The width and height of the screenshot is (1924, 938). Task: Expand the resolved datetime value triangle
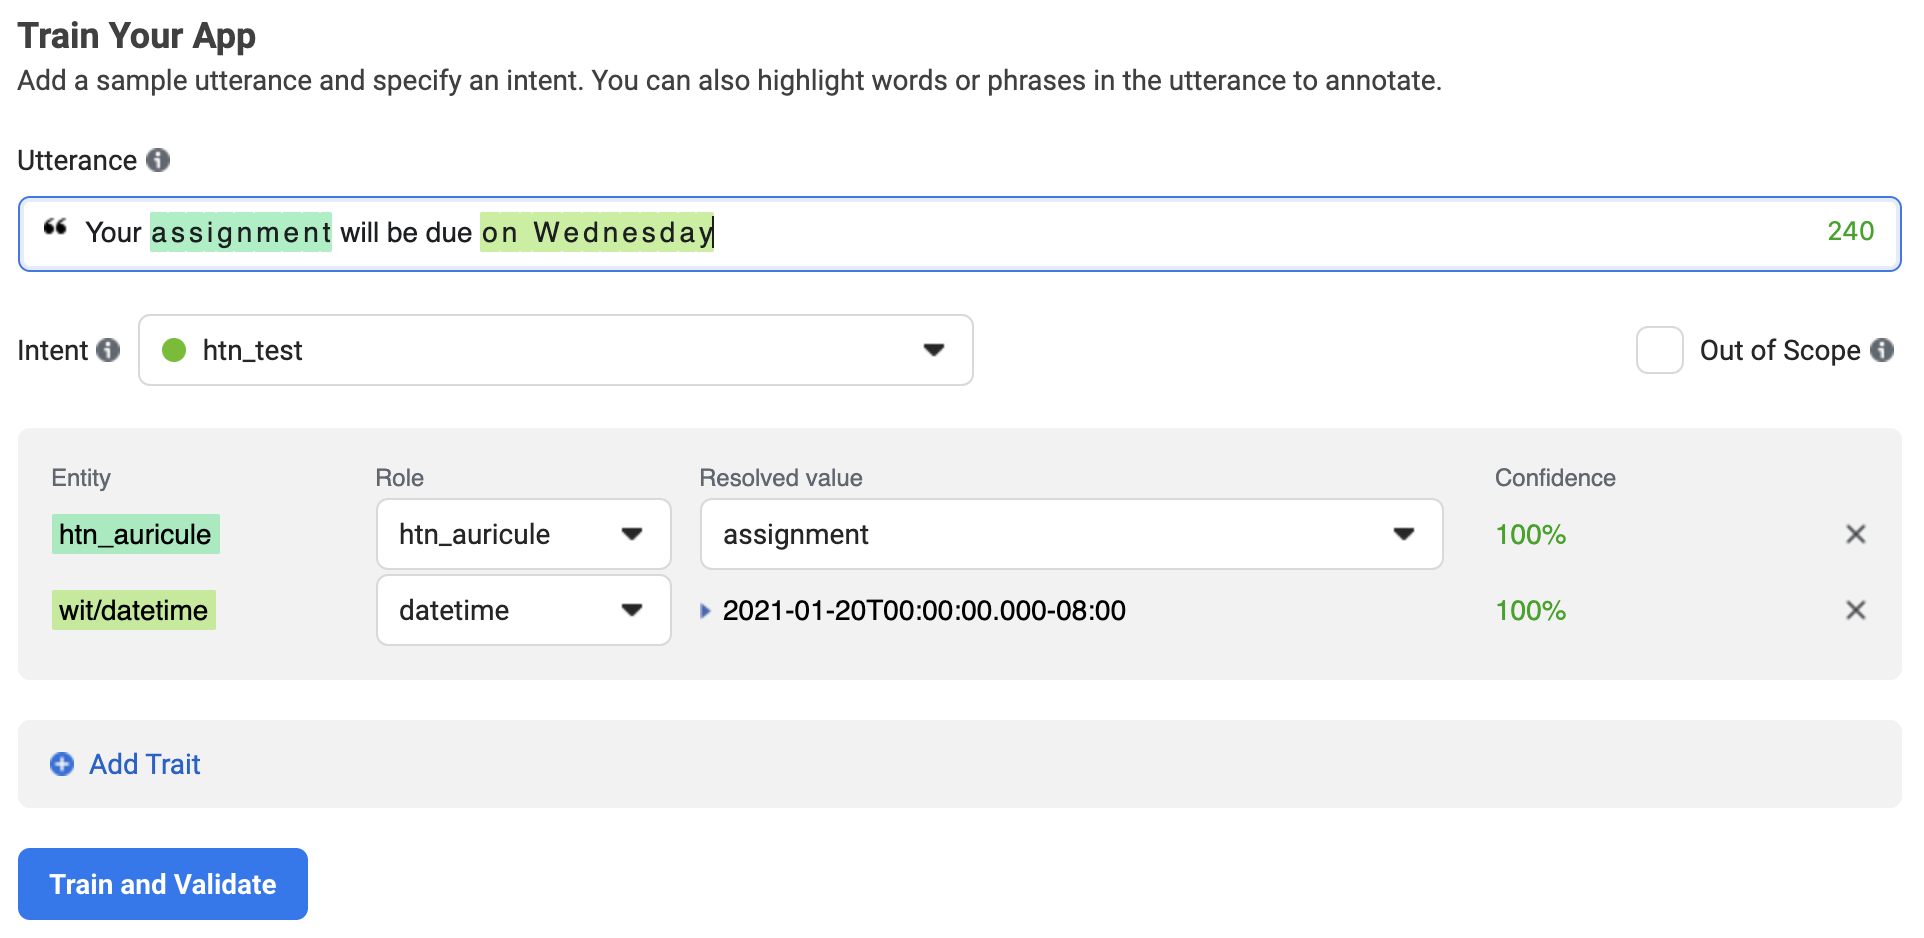click(705, 611)
